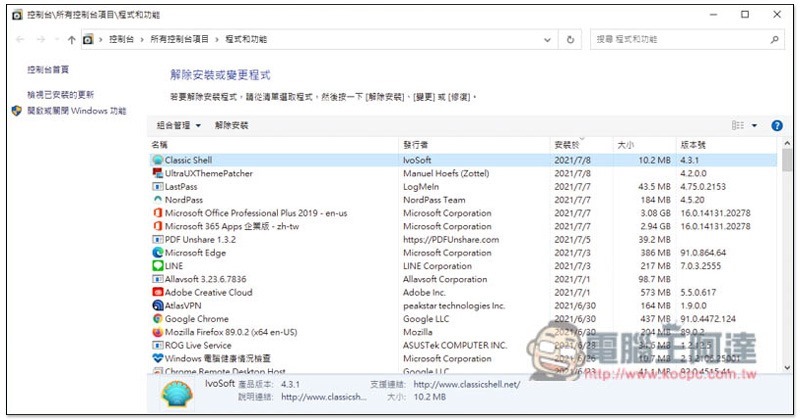Click the scrollbar up arrow
The image size is (800, 420).
[x=787, y=144]
